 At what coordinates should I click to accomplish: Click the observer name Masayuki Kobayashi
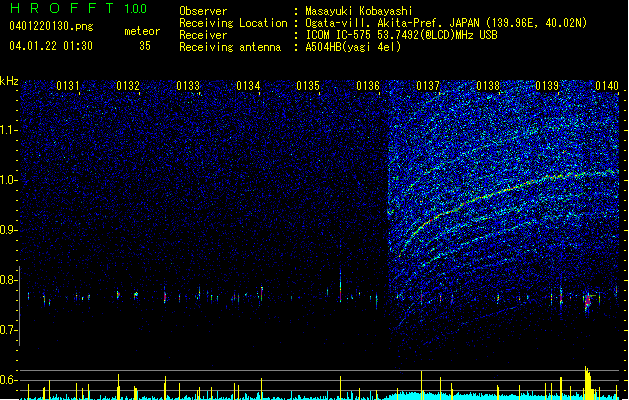pos(359,11)
